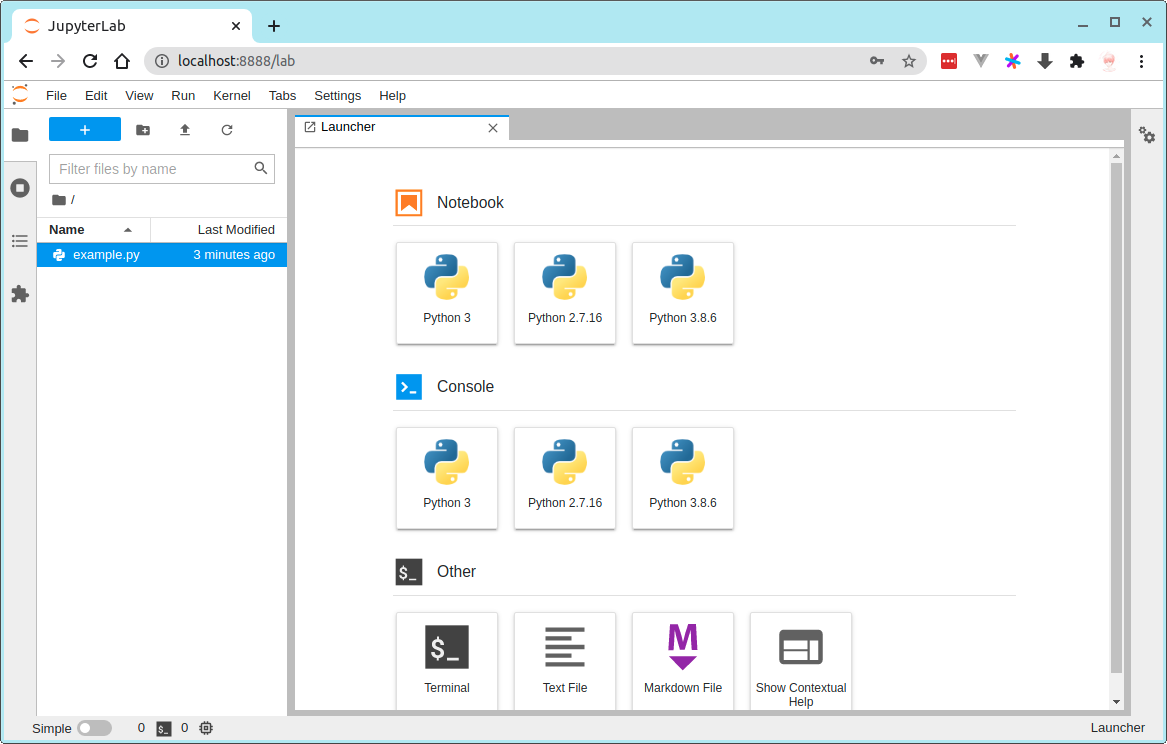Close the JupyterLab browser tab

(x=236, y=26)
